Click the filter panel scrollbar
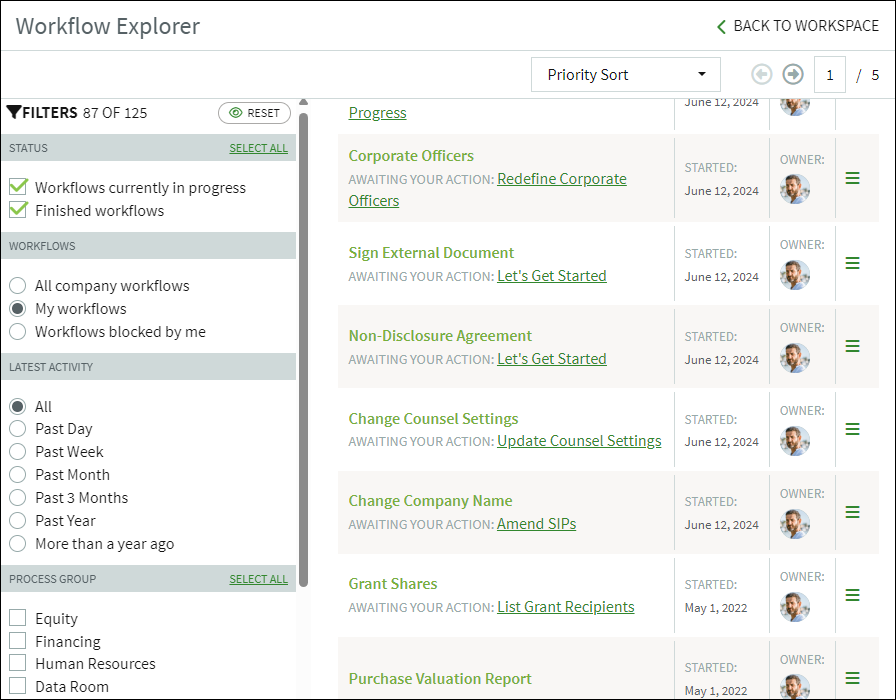The width and height of the screenshot is (896, 700). pyautogui.click(x=303, y=349)
